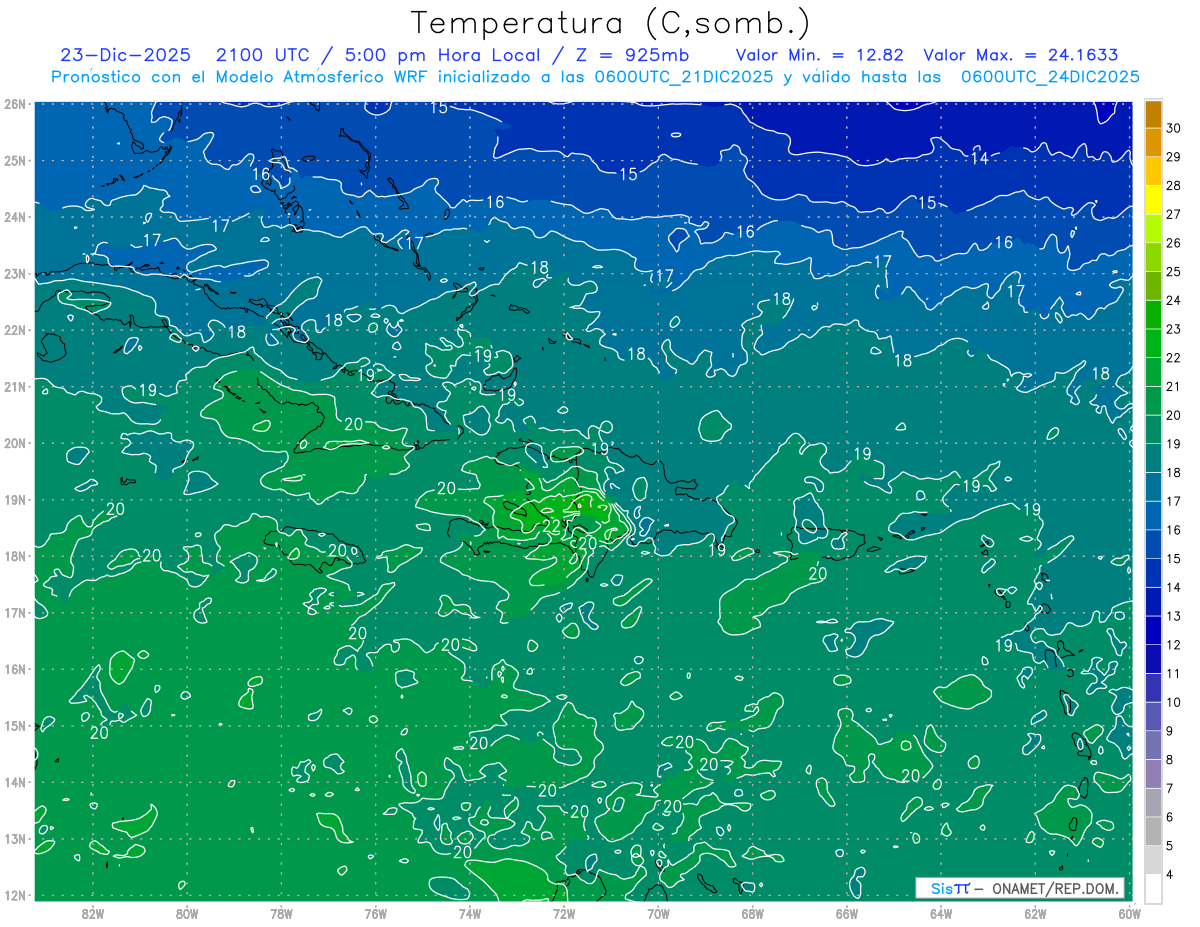This screenshot has height=927, width=1200.
Task: Click the "16N" latitude axis label
Action: coord(15,669)
